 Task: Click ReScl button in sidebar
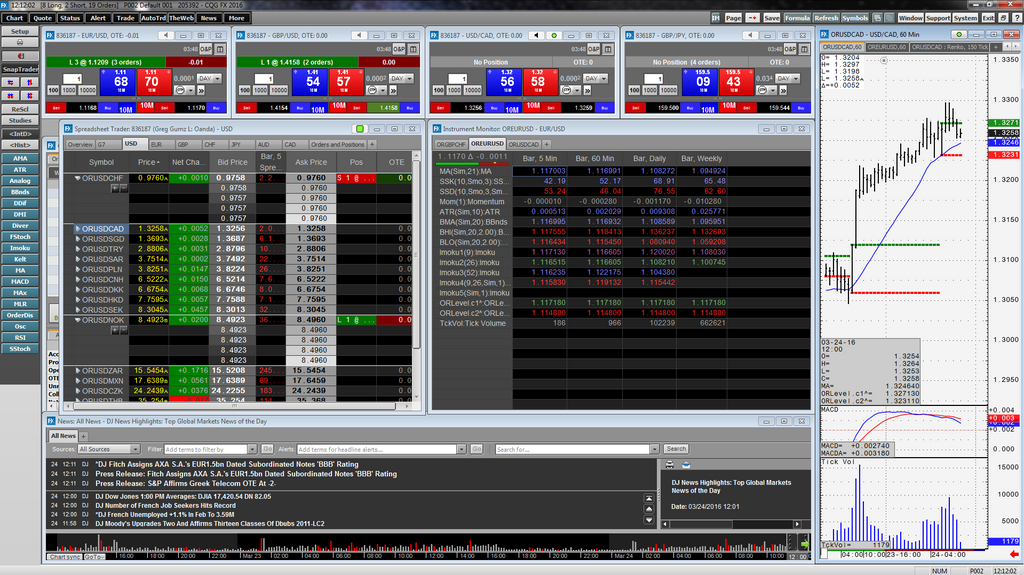[20, 109]
